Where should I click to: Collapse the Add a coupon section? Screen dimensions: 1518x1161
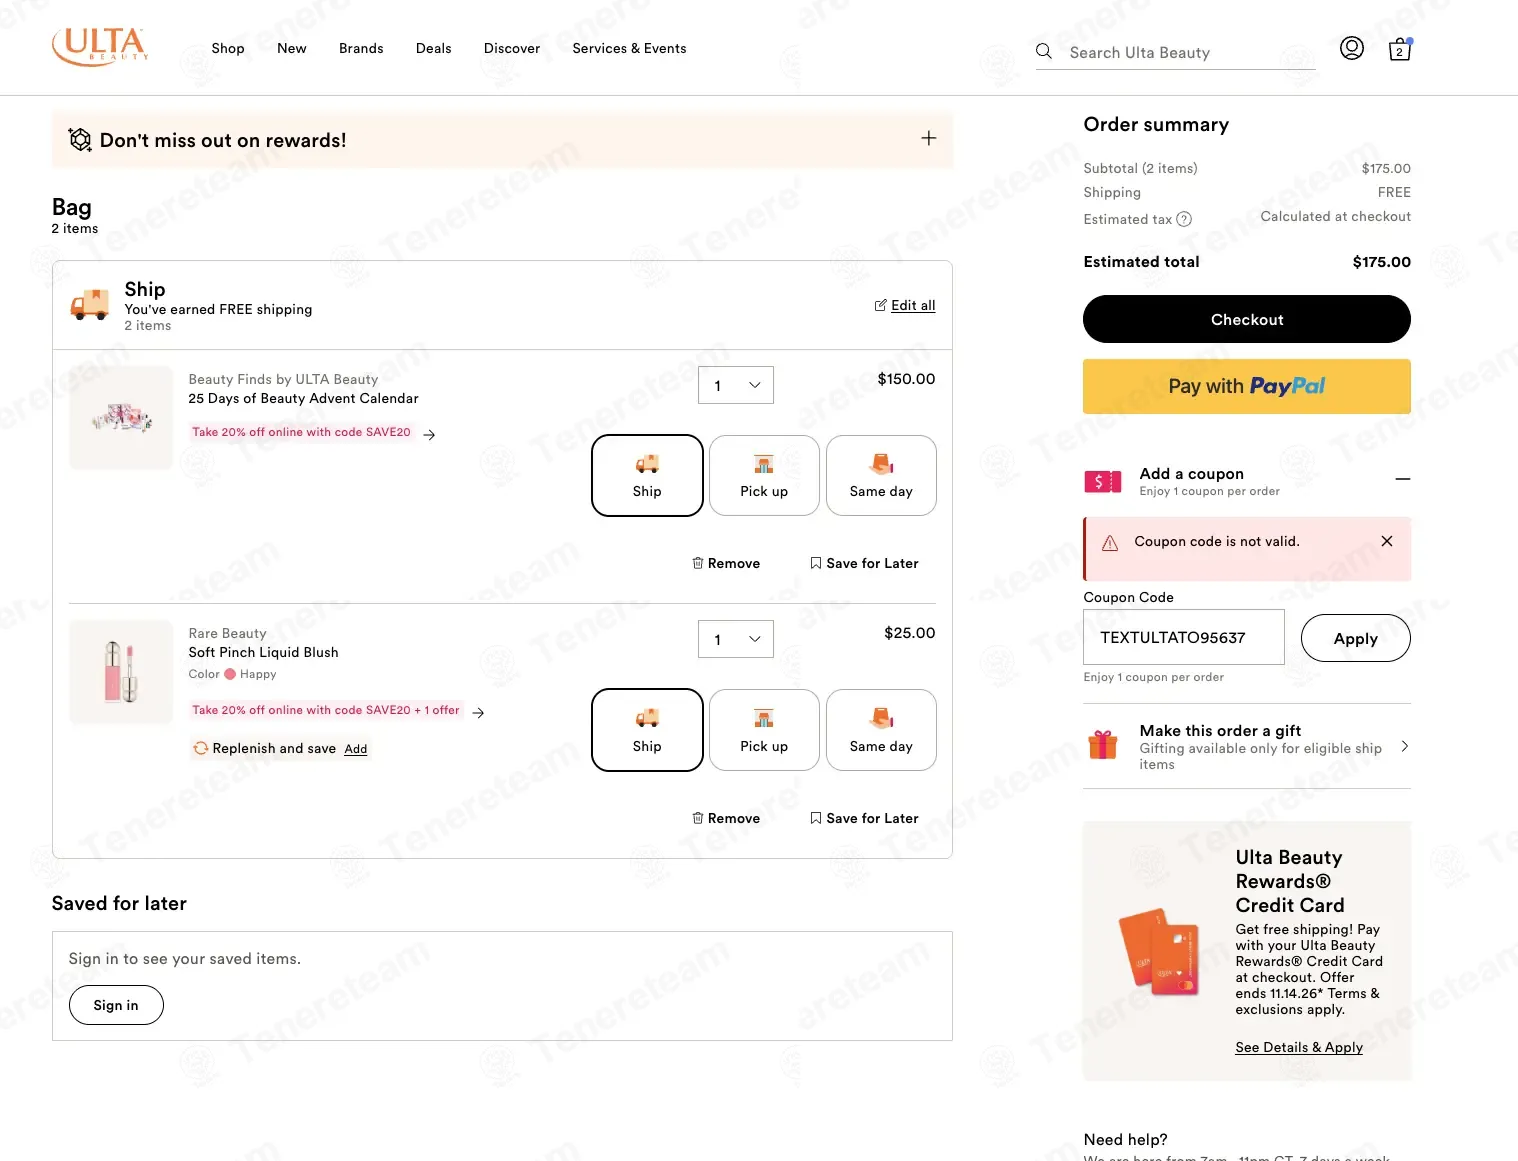[1403, 479]
